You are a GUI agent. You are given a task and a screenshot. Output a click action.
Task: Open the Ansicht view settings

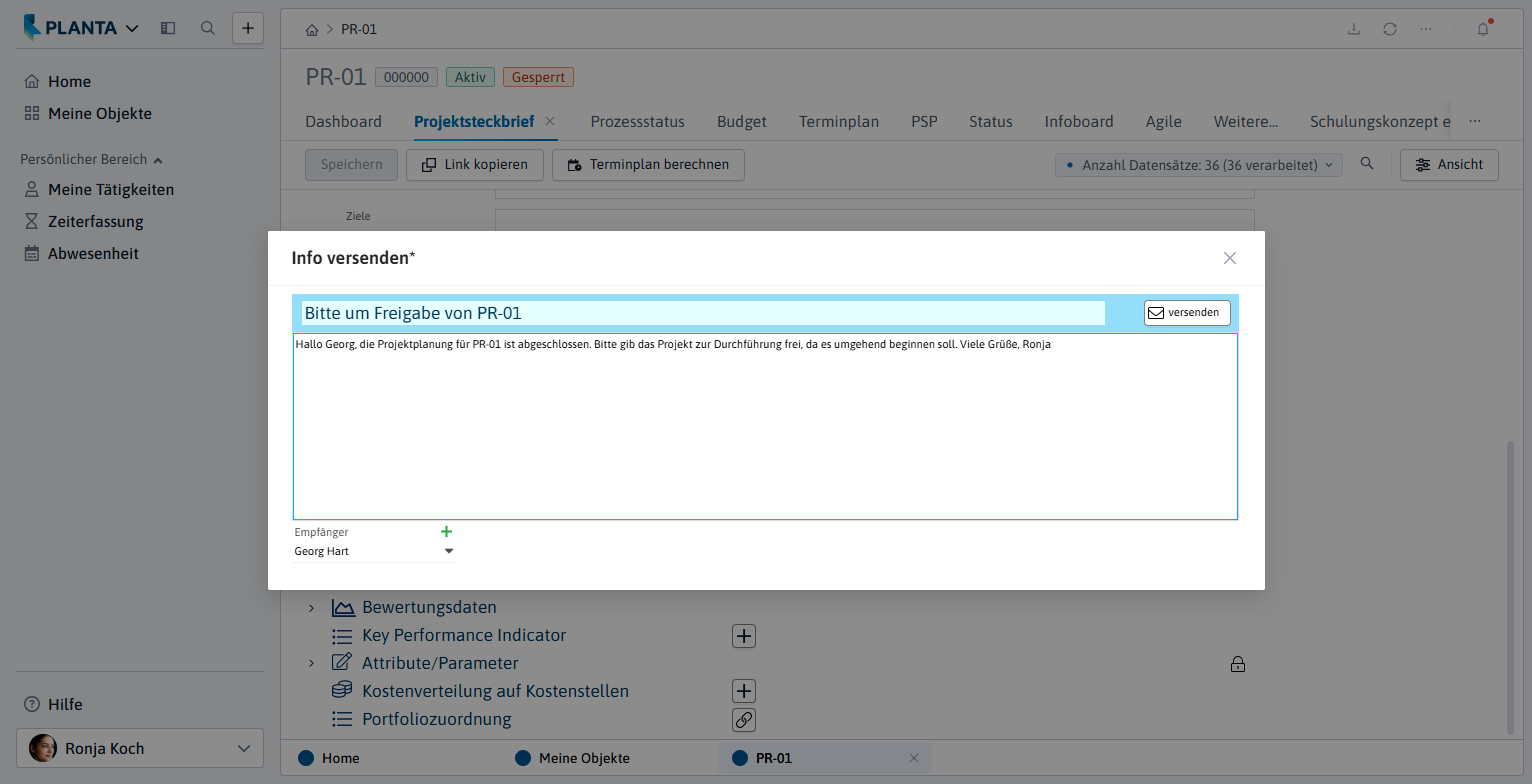point(1449,165)
